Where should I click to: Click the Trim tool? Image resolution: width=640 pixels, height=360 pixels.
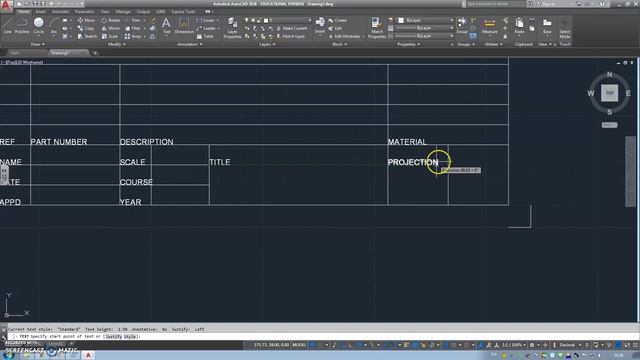pos(133,20)
